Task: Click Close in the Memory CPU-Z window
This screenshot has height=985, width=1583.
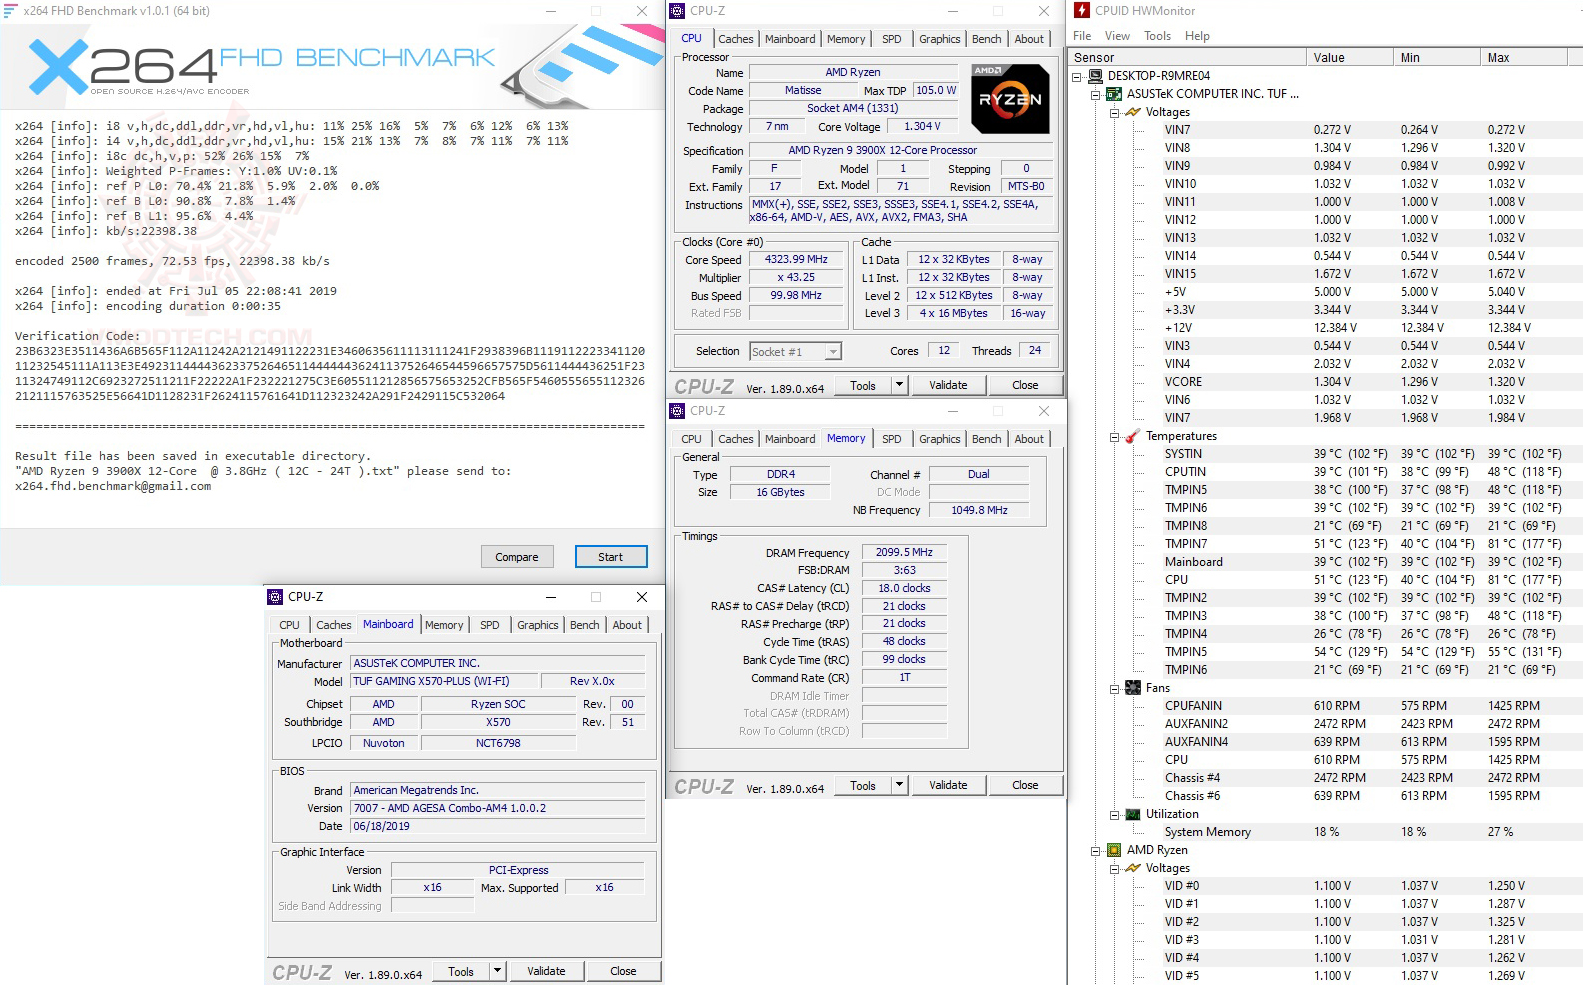Action: [x=1025, y=785]
